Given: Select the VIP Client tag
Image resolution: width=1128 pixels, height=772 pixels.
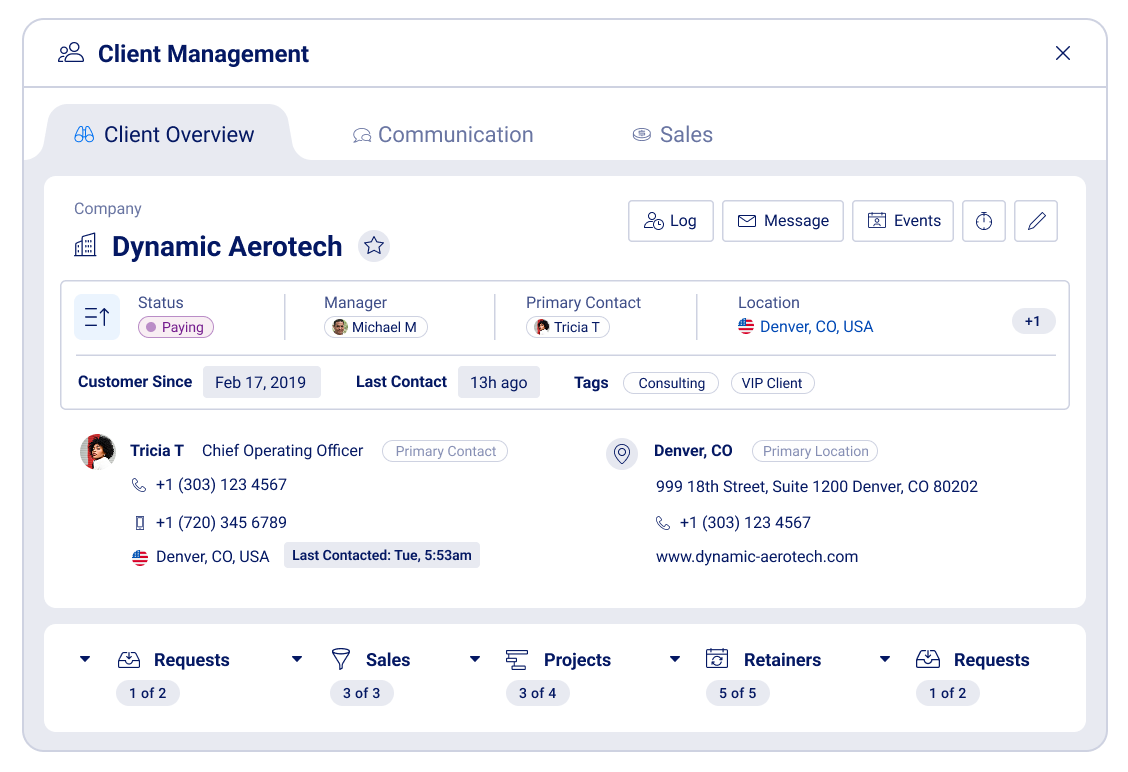Looking at the screenshot, I should tap(772, 383).
